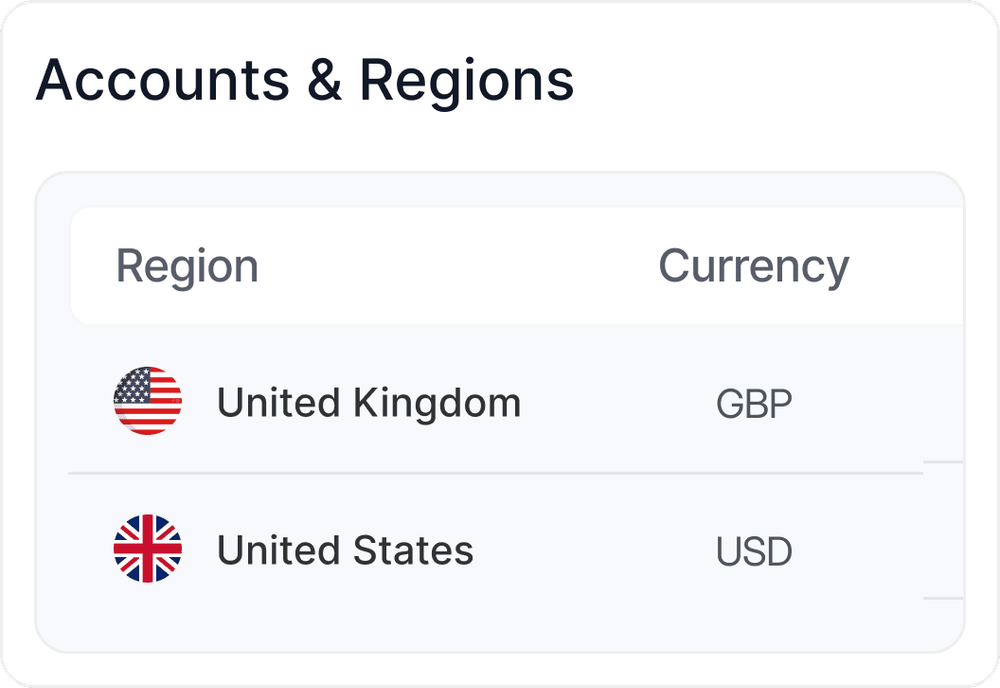Click the table header row area
1000x688 pixels.
(500, 265)
